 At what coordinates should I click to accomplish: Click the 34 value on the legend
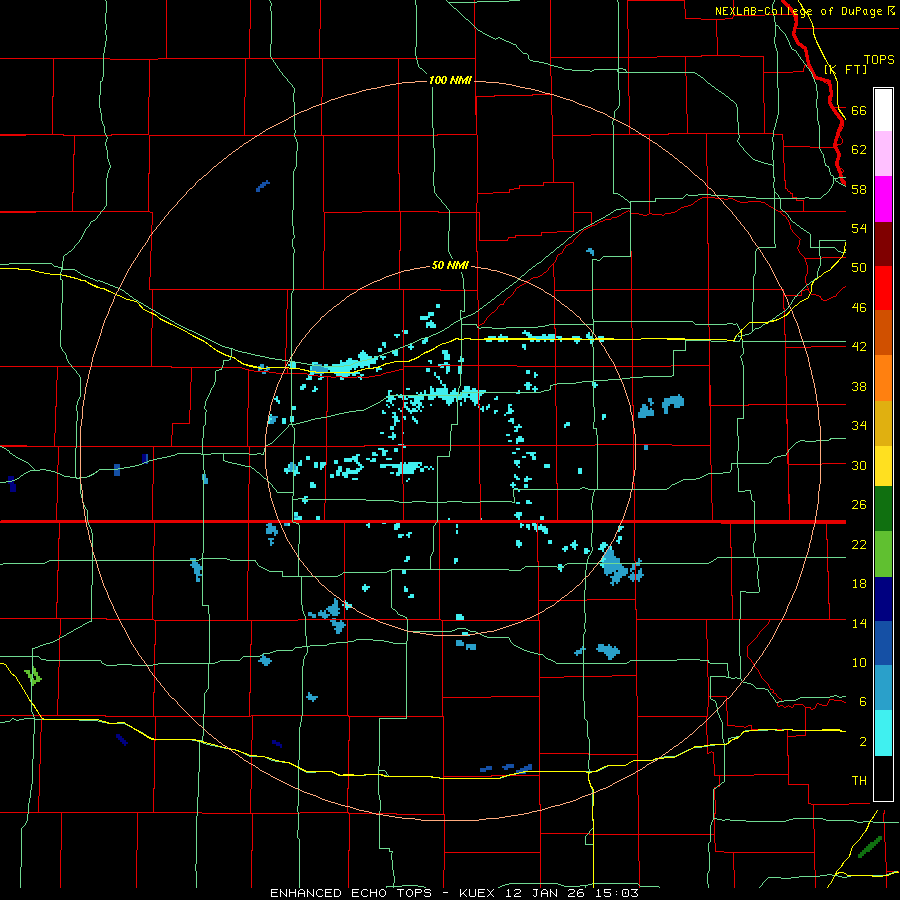pyautogui.click(x=859, y=426)
